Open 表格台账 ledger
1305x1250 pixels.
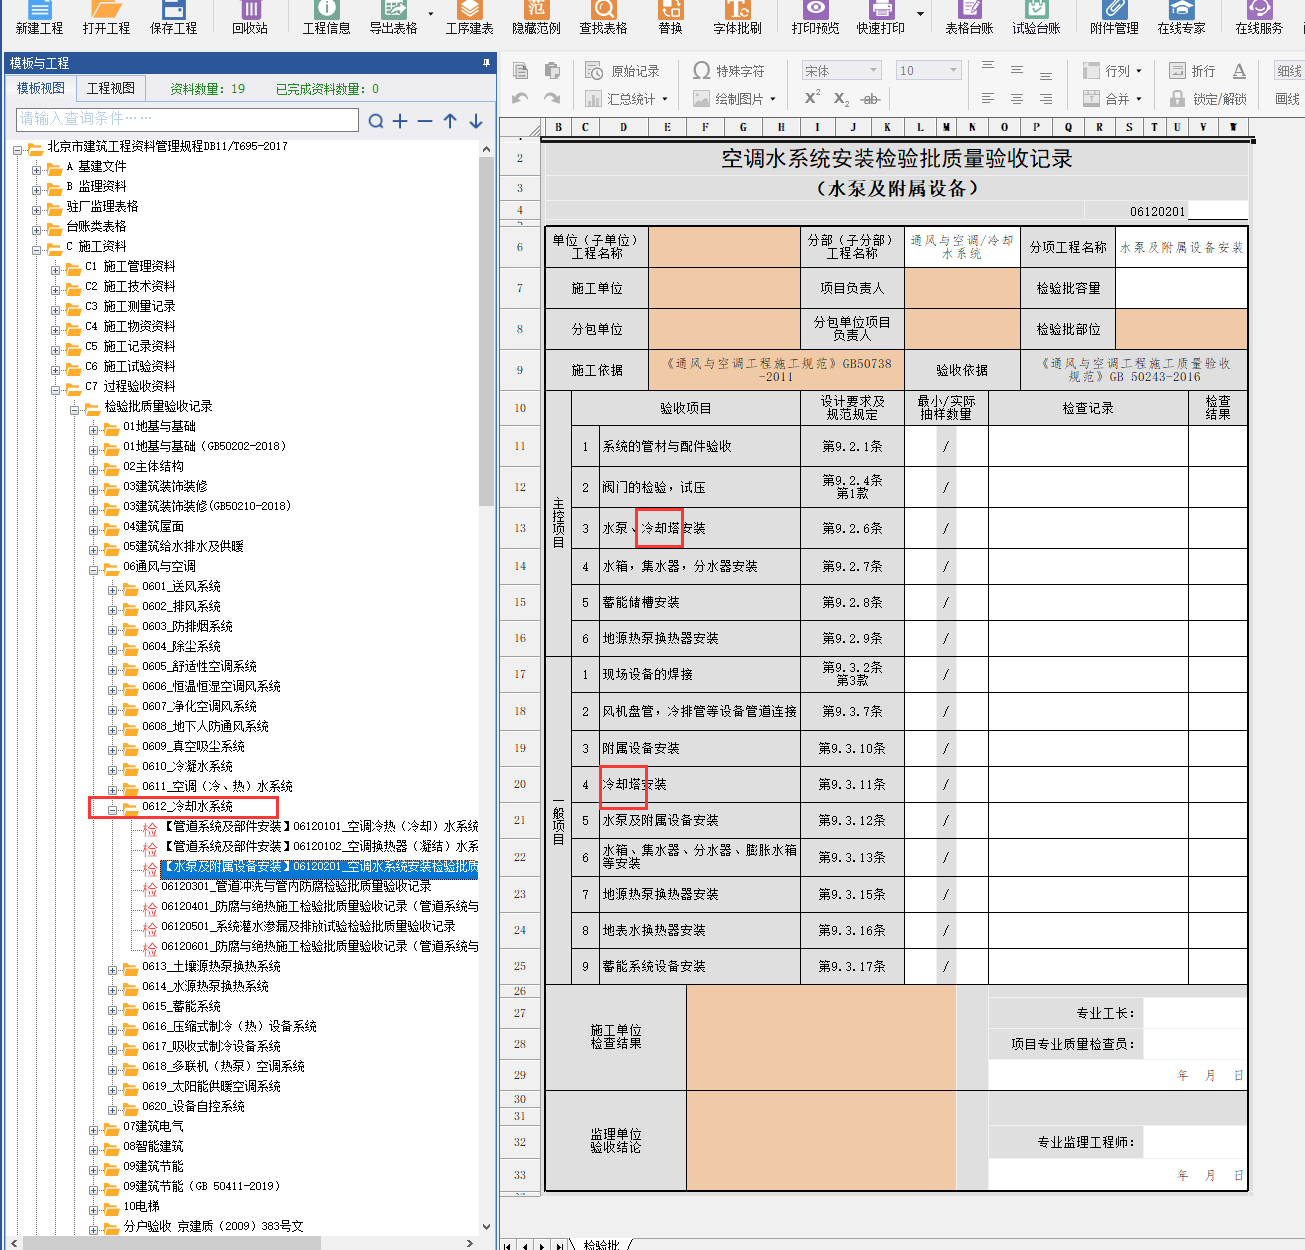(x=969, y=18)
